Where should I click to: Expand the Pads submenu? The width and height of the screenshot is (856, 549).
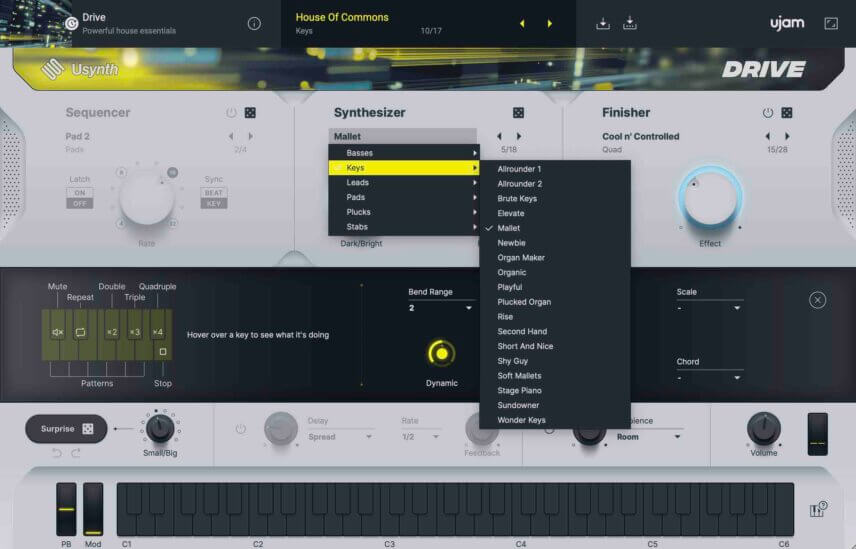pos(403,197)
